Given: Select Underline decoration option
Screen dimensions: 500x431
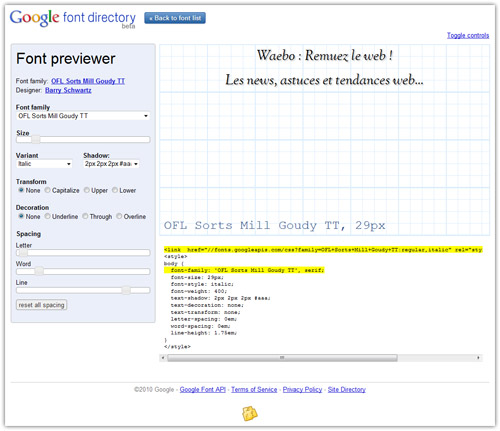Looking at the screenshot, I should (48, 216).
